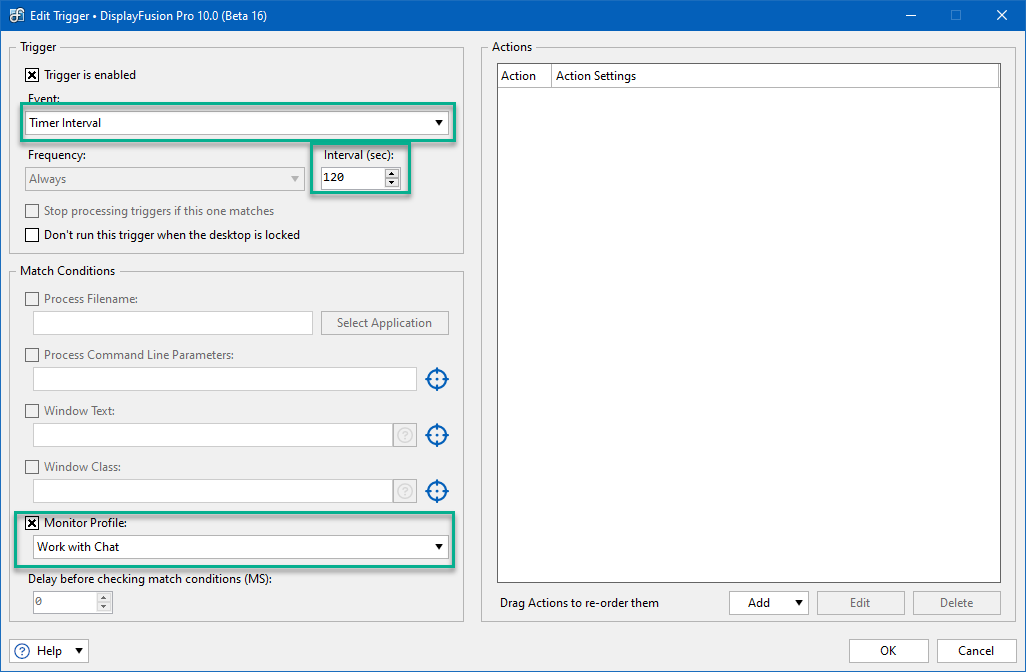Click the DisplayFusion app icon in title bar
This screenshot has width=1026, height=672.
click(16, 15)
